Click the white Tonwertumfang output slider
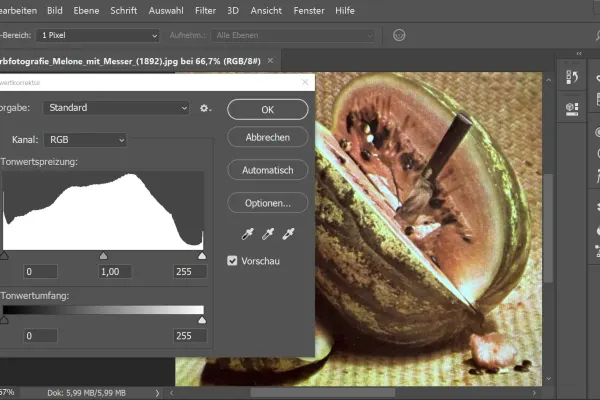This screenshot has width=600, height=400. [x=202, y=320]
